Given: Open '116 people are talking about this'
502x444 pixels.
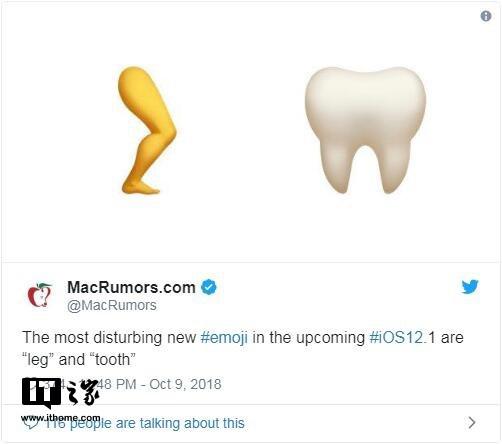Looking at the screenshot, I should point(145,423).
